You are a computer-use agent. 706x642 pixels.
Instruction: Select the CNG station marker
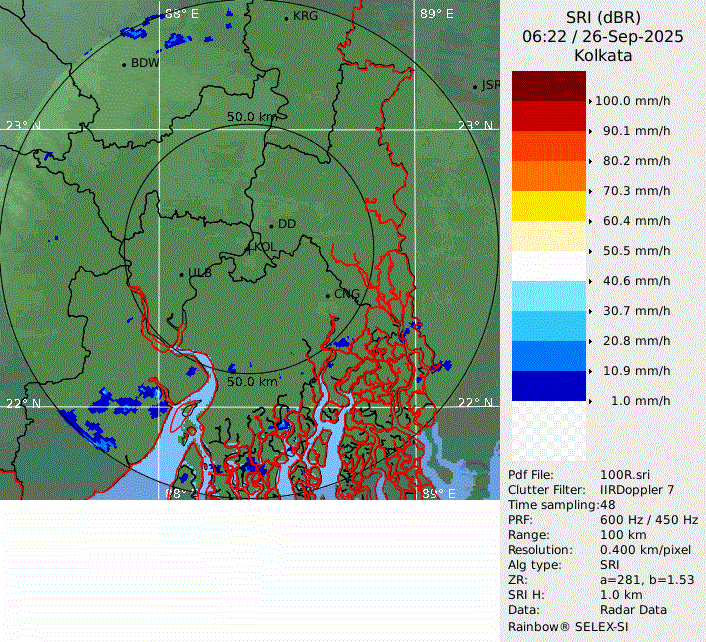(x=328, y=295)
